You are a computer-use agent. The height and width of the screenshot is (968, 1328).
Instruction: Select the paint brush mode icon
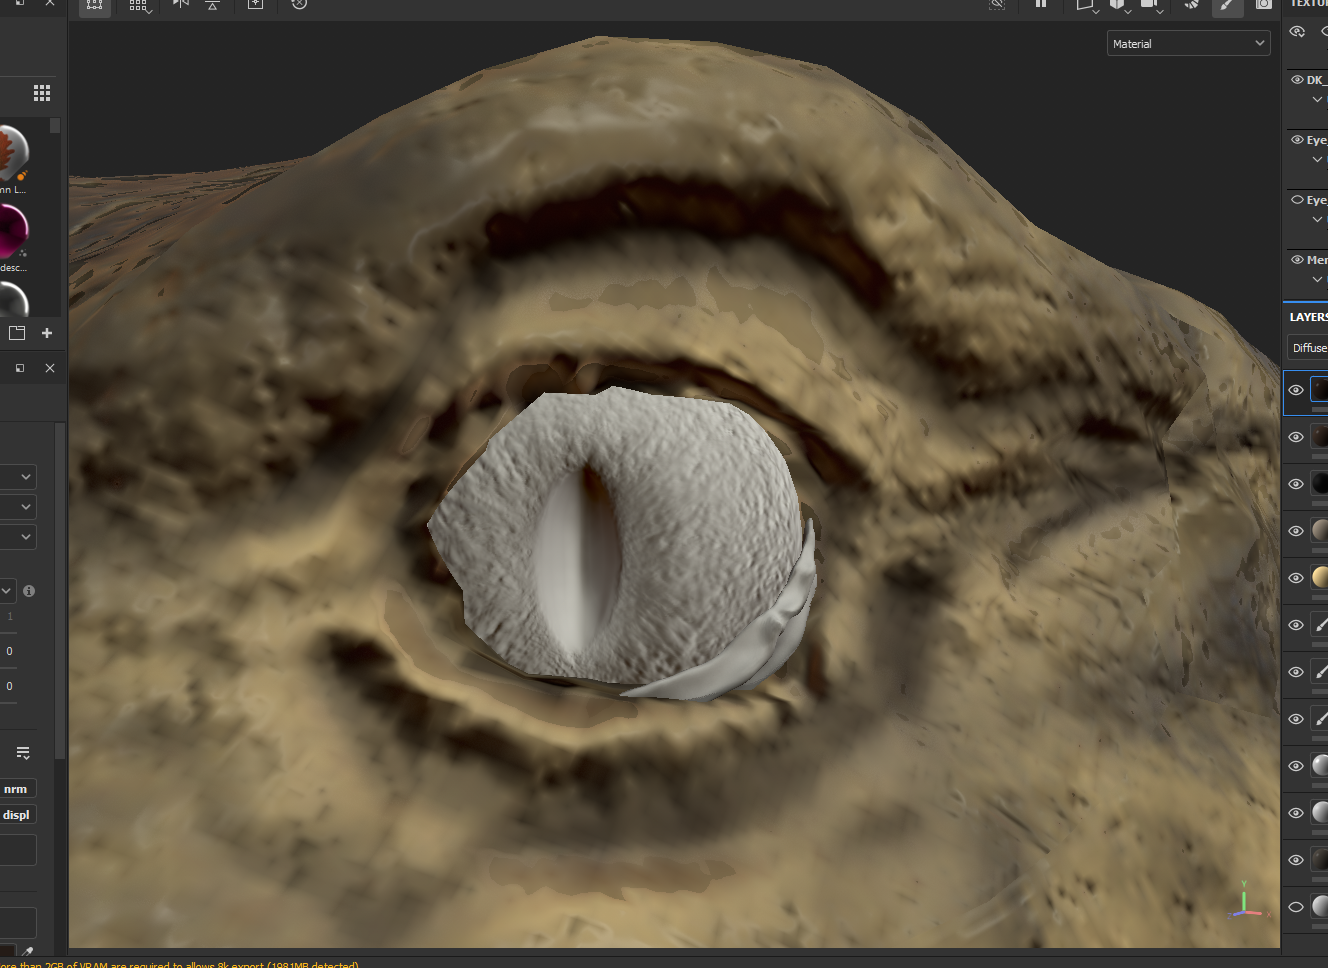point(1226,5)
